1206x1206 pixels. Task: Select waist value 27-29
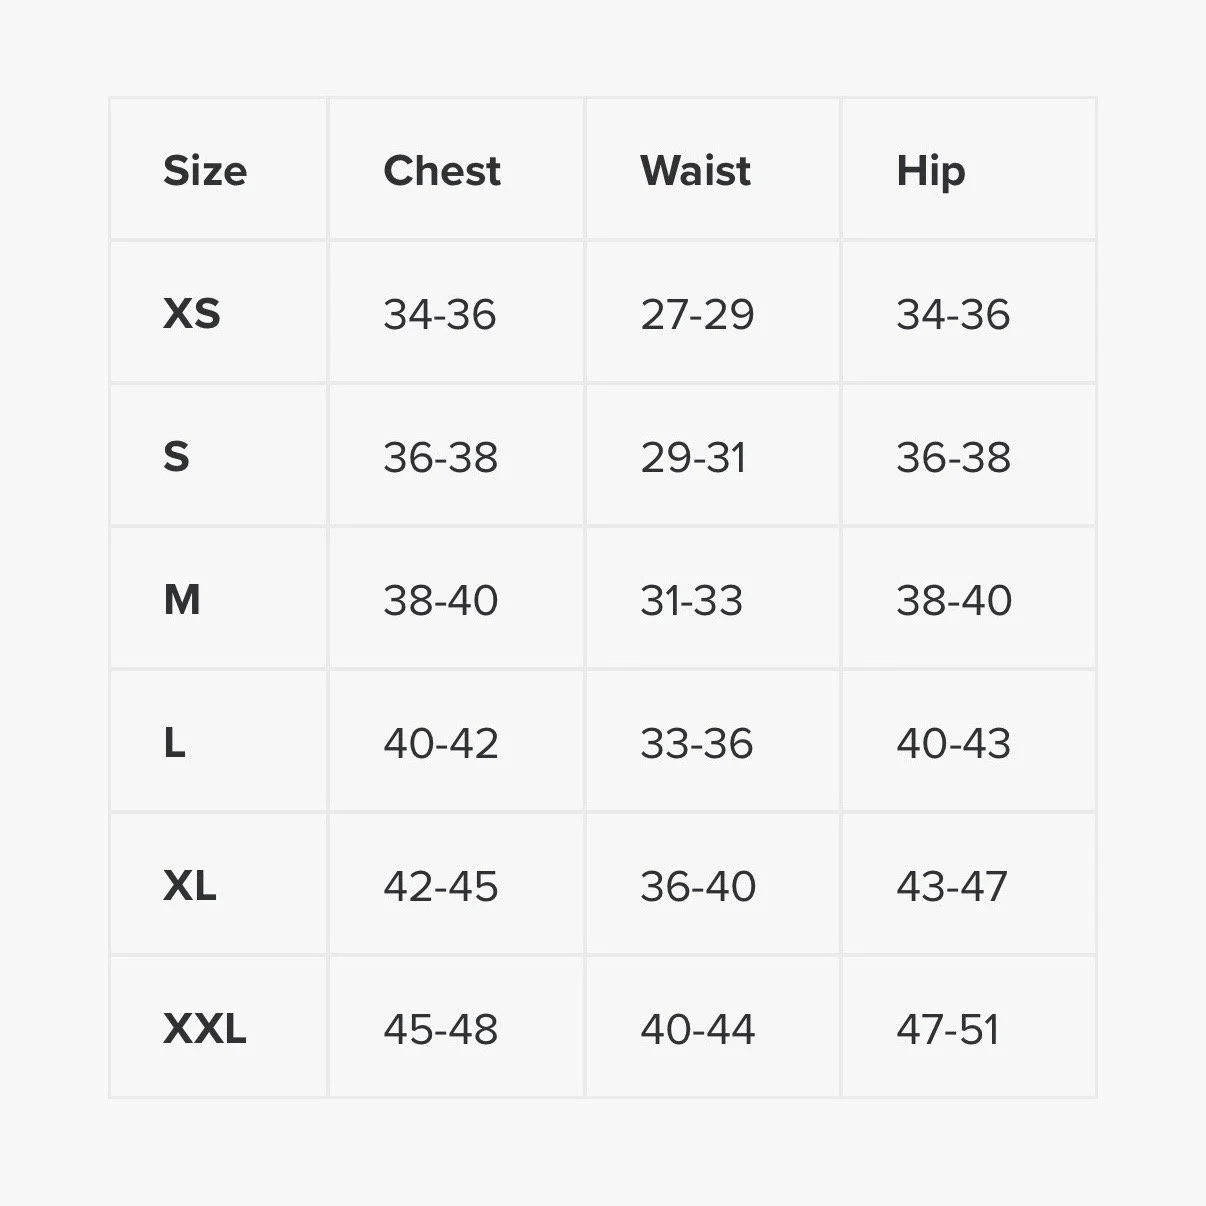tap(697, 315)
